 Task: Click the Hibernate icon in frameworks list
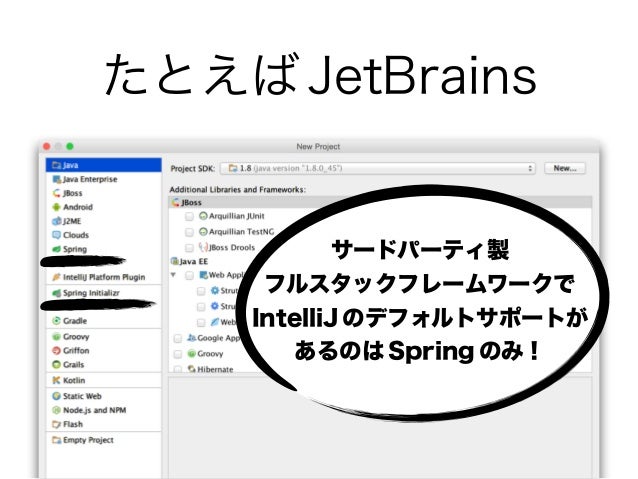coord(192,369)
